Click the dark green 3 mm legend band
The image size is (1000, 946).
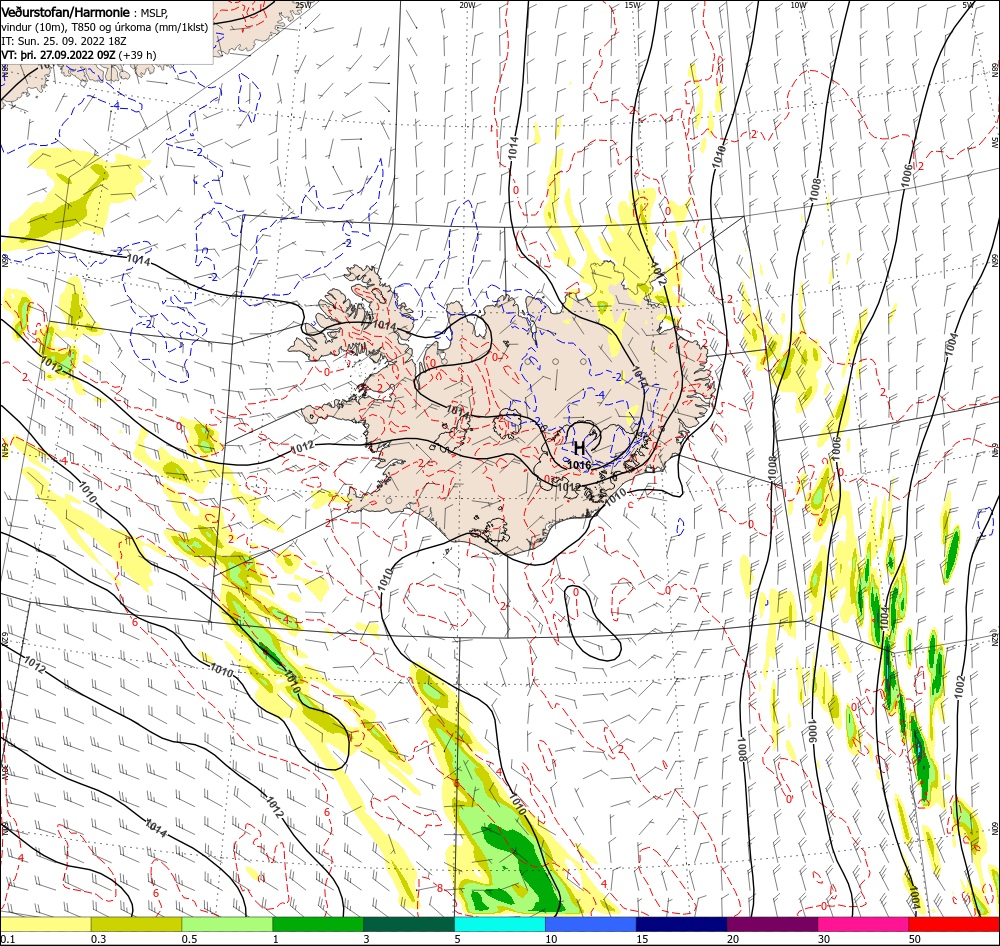click(409, 924)
